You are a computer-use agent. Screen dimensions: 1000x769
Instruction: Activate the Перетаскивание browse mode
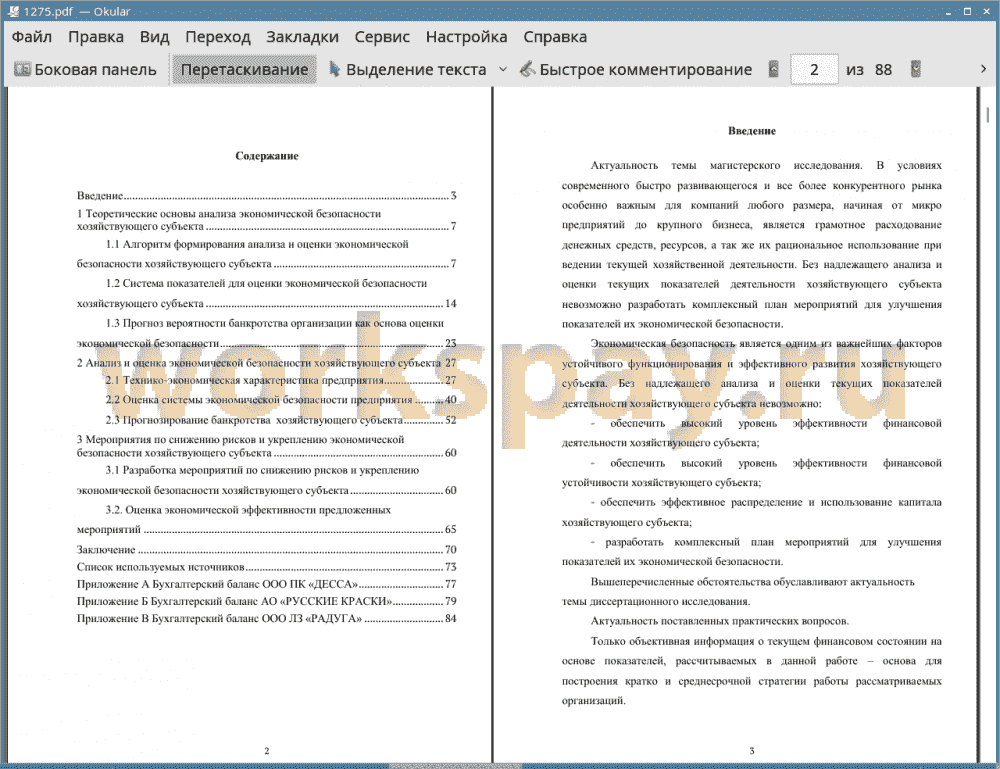click(244, 70)
